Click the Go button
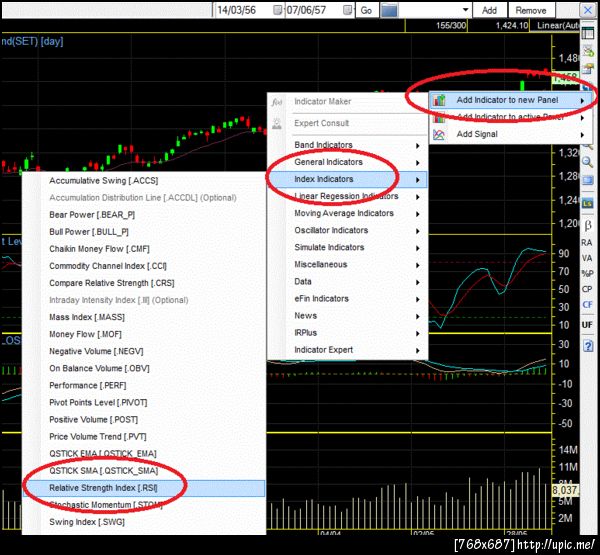The width and height of the screenshot is (600, 555). click(366, 10)
